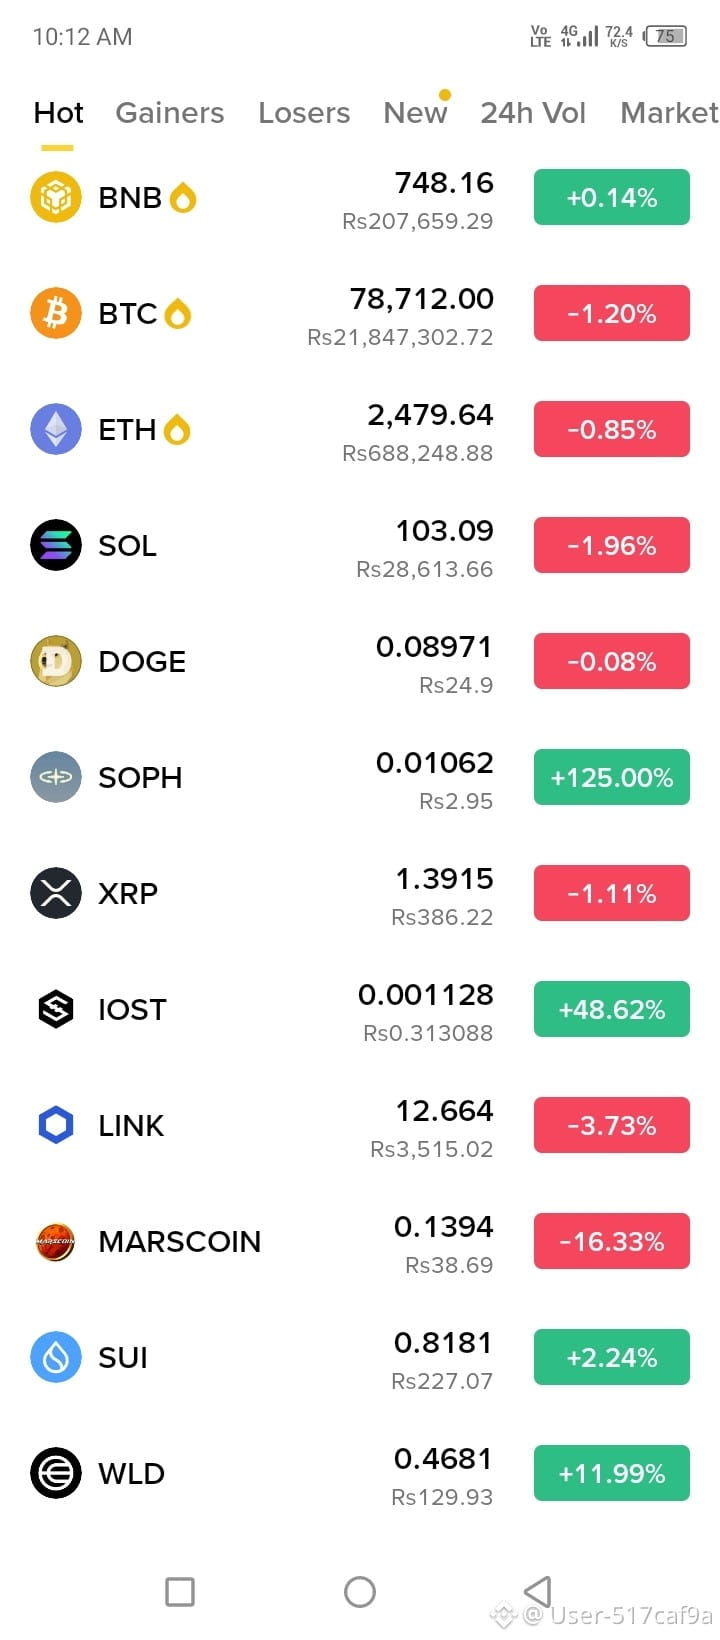Image resolution: width=720 pixels, height=1640 pixels.
Task: Switch to the 24h Vol tab
Action: (x=533, y=113)
